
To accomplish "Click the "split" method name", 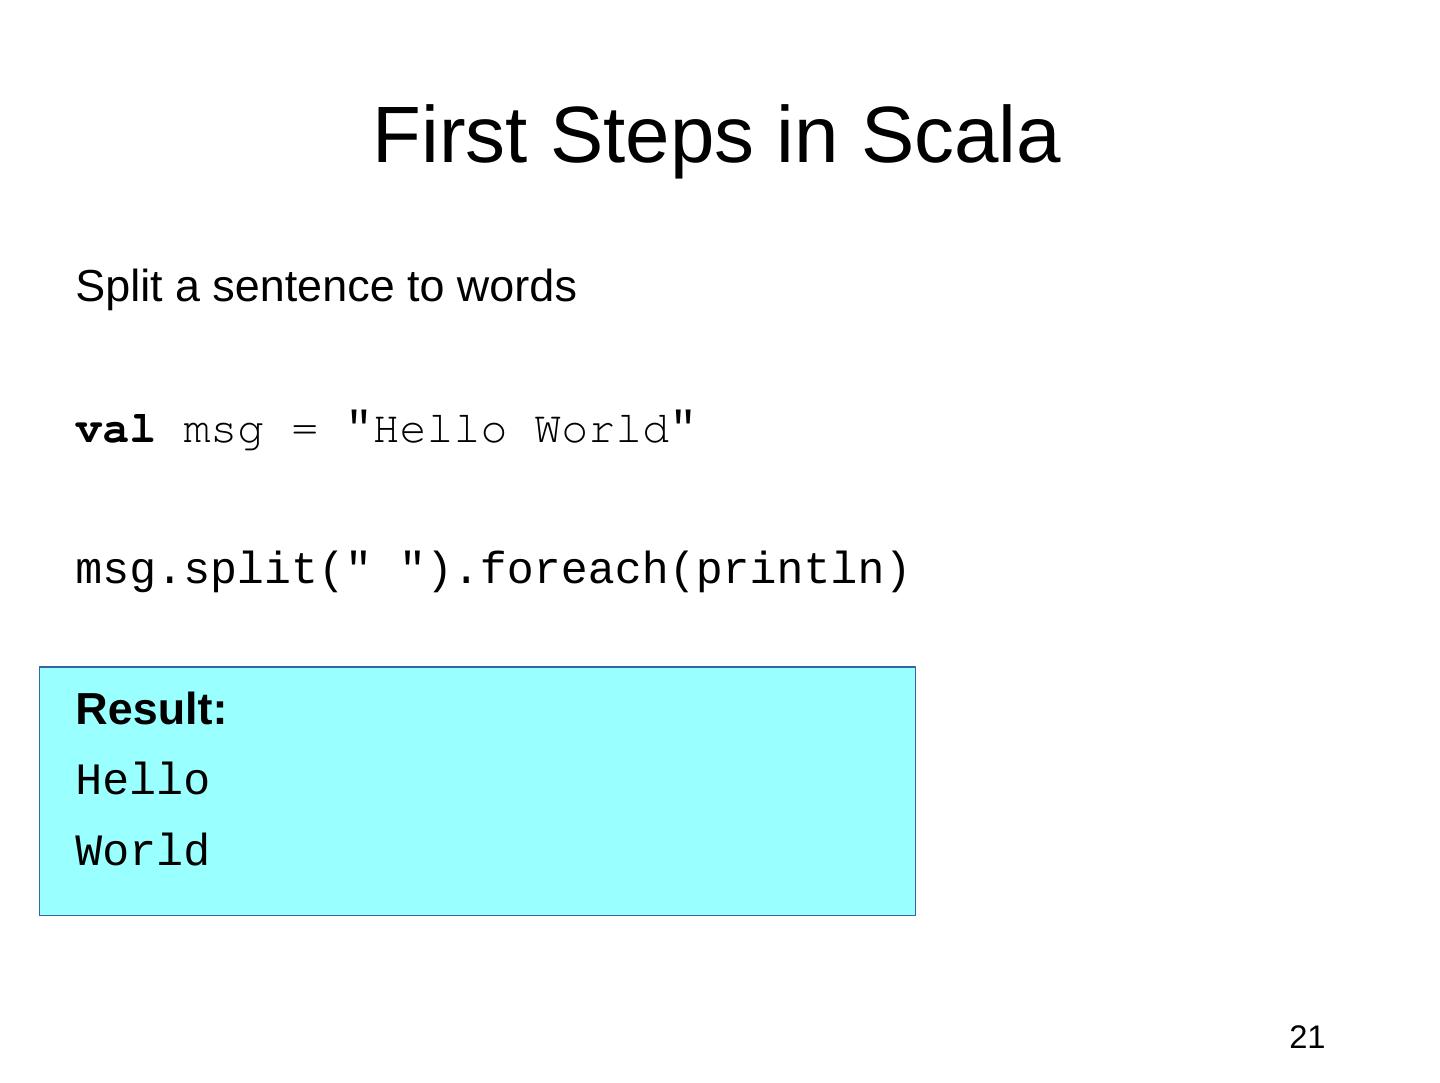I will [x=250, y=570].
